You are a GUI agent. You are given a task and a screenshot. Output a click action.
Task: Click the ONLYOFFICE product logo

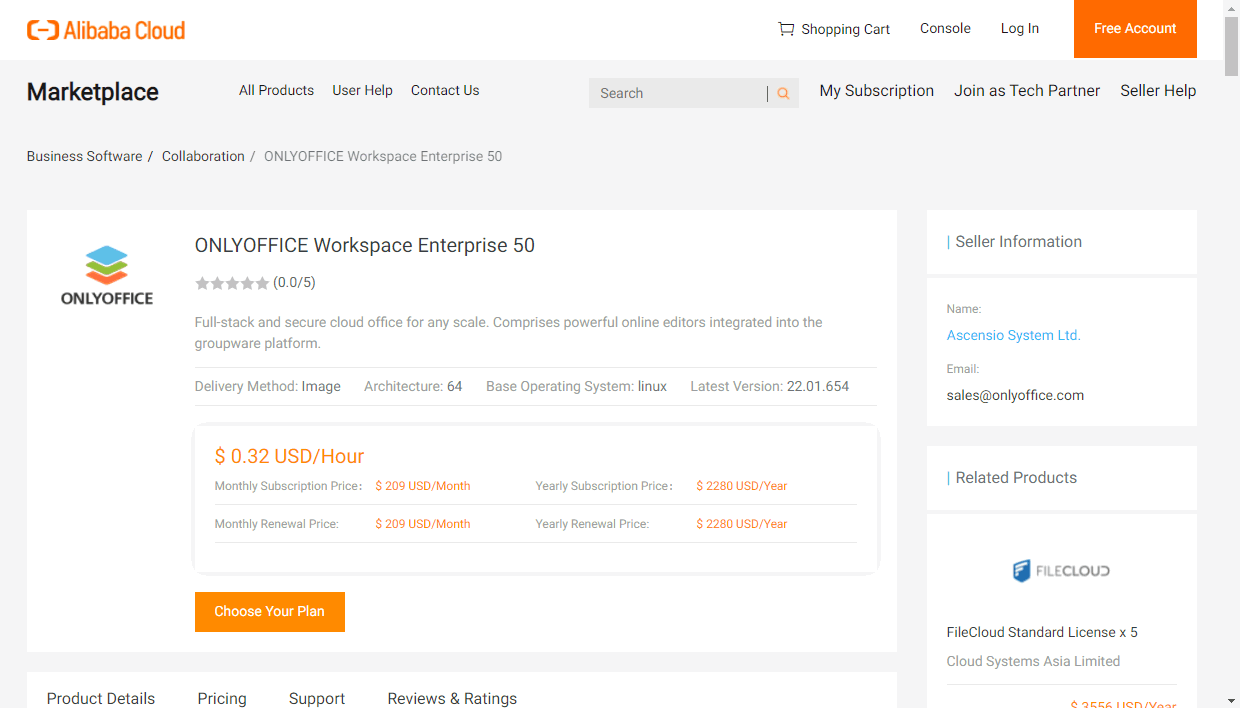click(x=107, y=276)
